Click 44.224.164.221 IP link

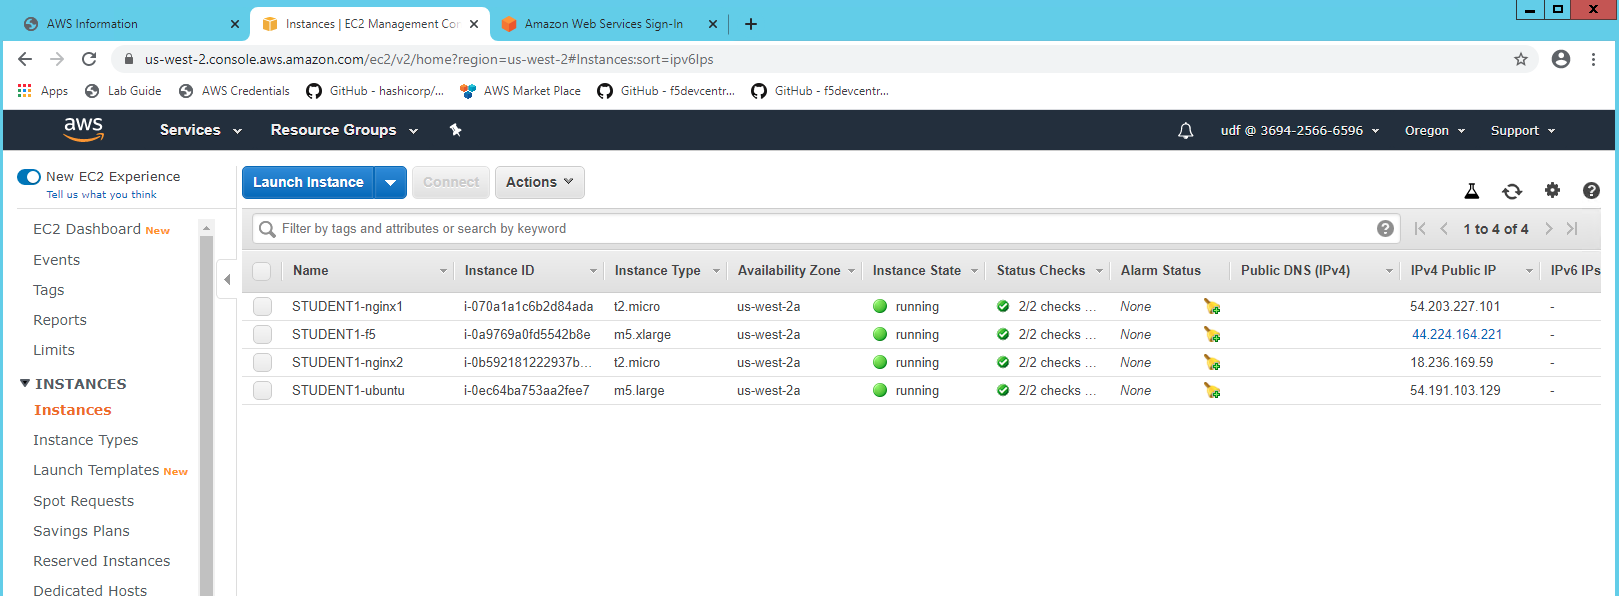pyautogui.click(x=1457, y=334)
